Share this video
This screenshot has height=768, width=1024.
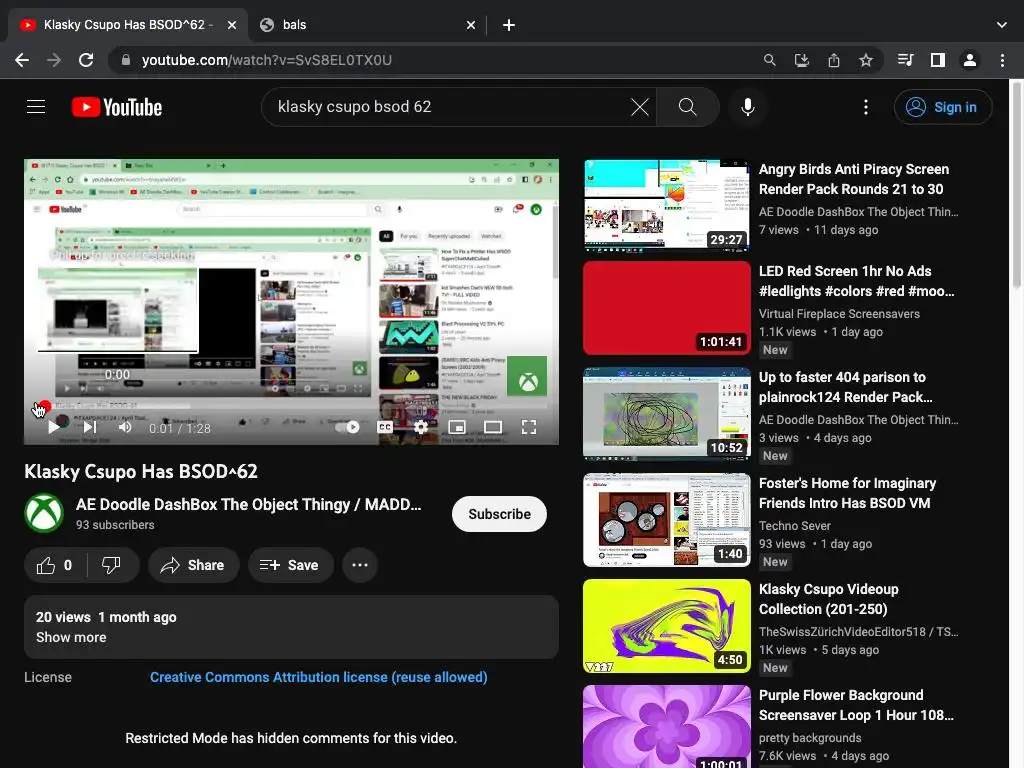193,565
